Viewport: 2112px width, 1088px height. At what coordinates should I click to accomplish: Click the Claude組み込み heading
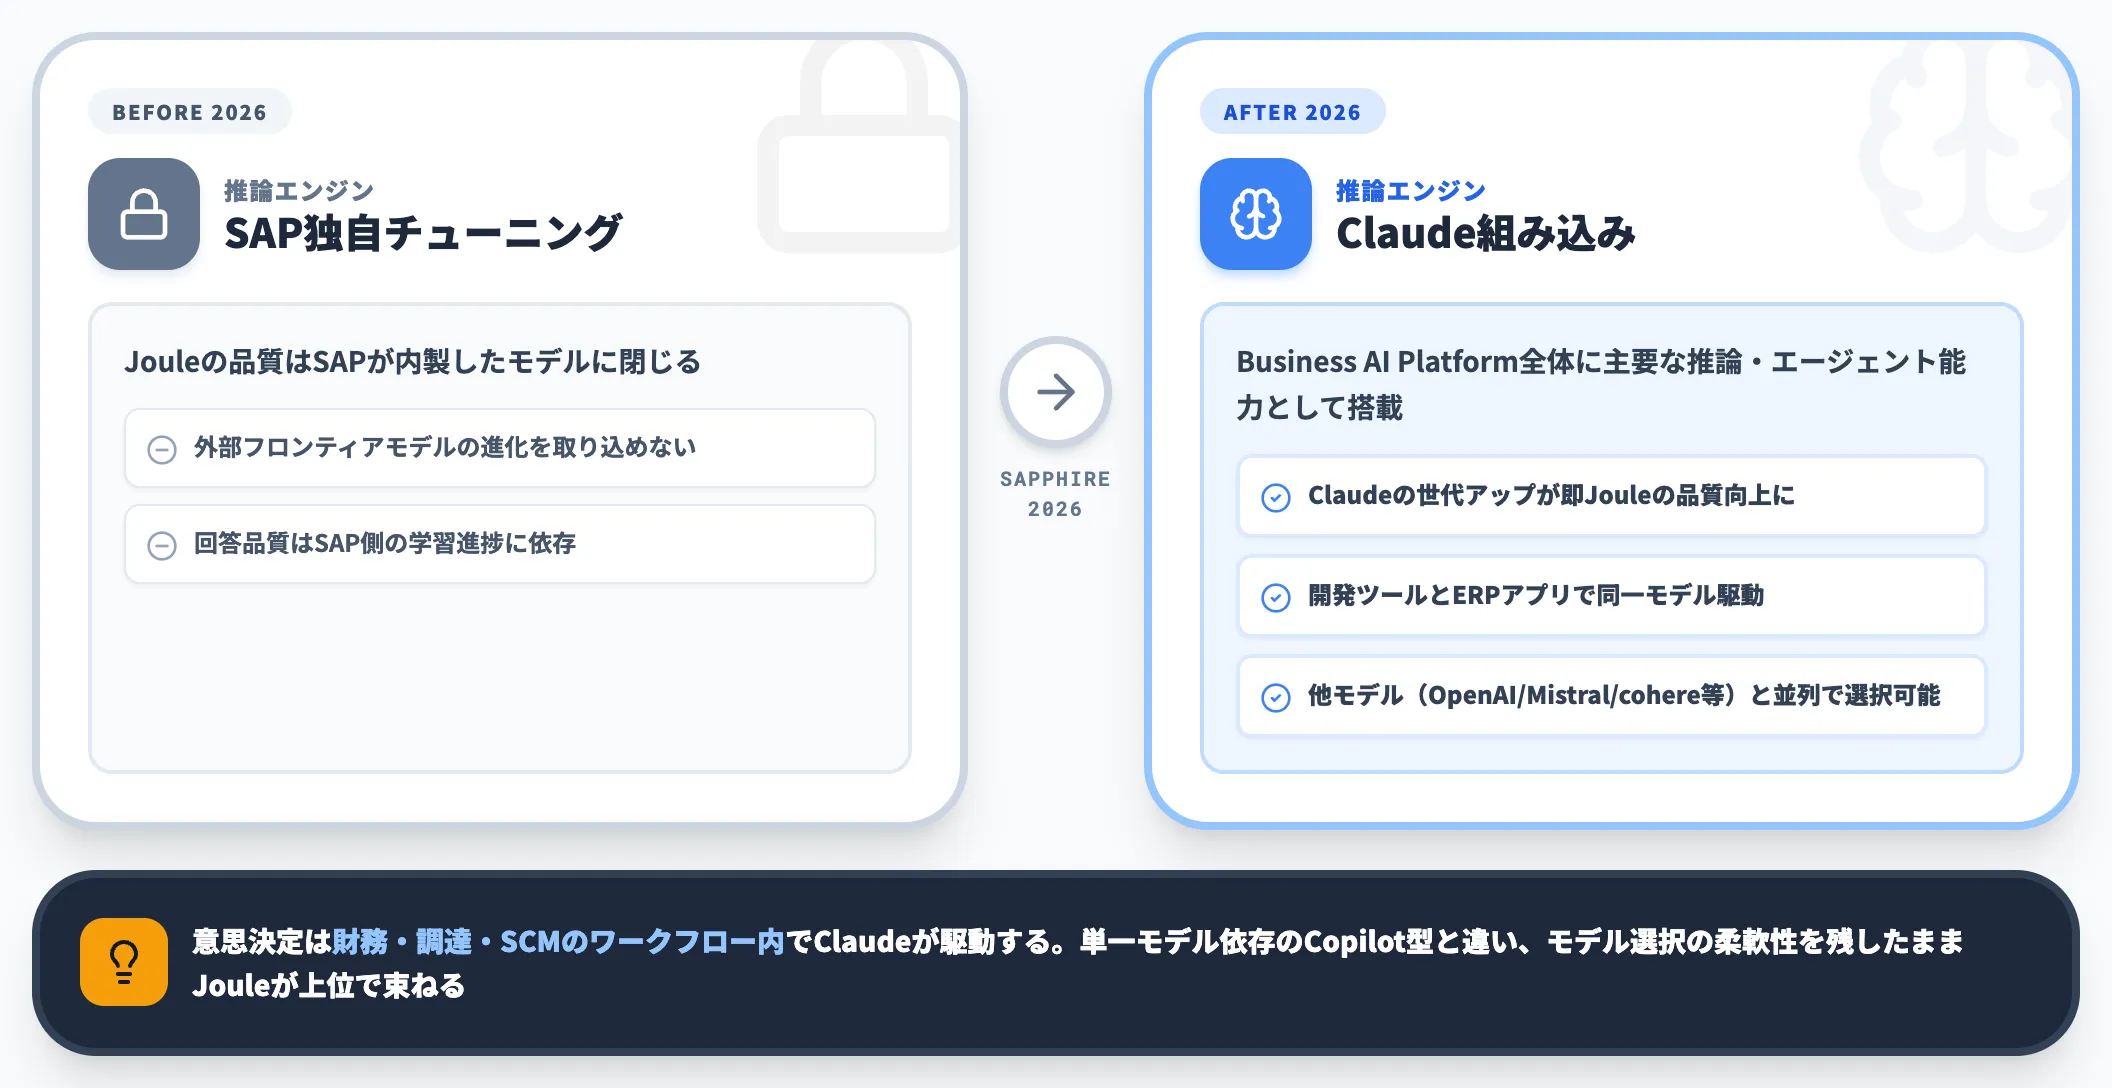[1486, 233]
